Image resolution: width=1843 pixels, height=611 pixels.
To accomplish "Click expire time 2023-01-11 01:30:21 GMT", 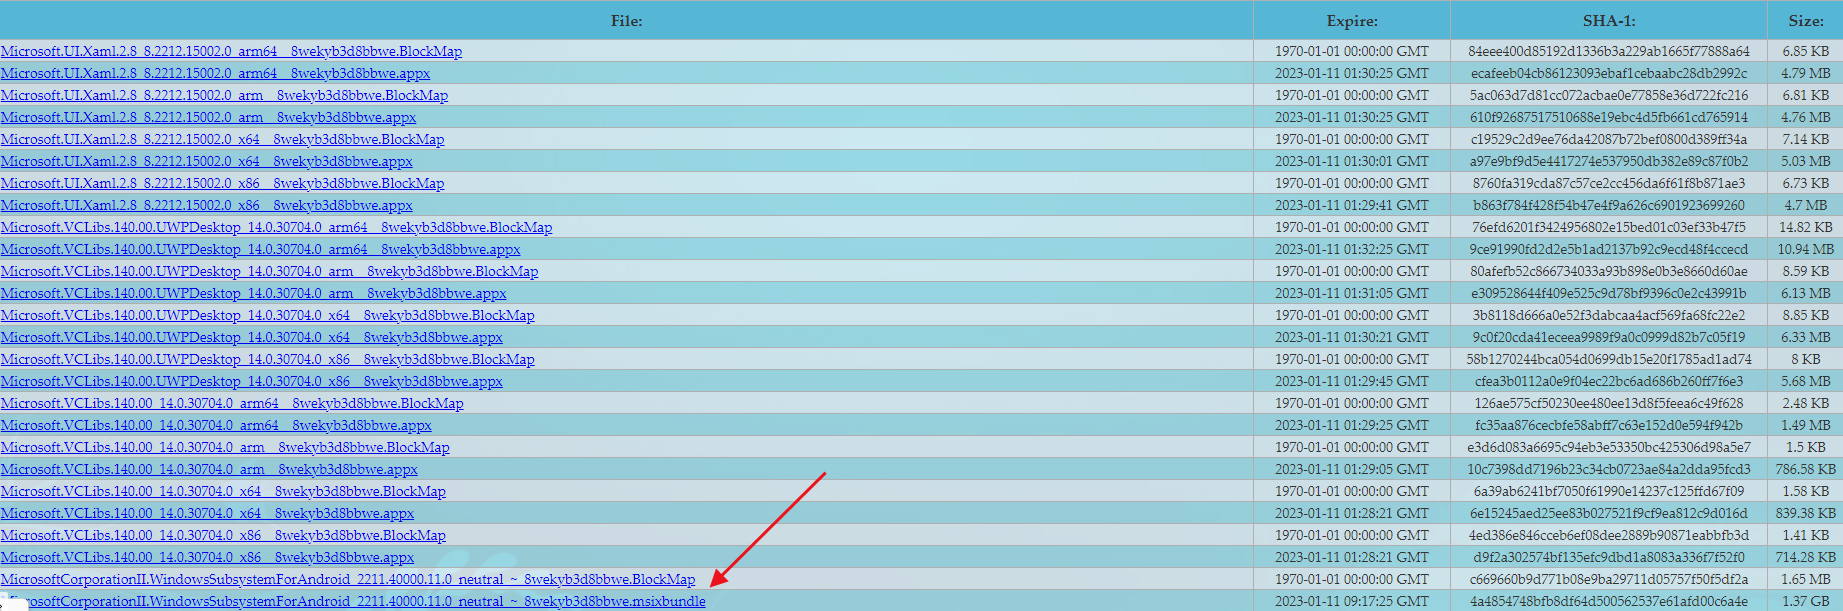I will 1352,337.
